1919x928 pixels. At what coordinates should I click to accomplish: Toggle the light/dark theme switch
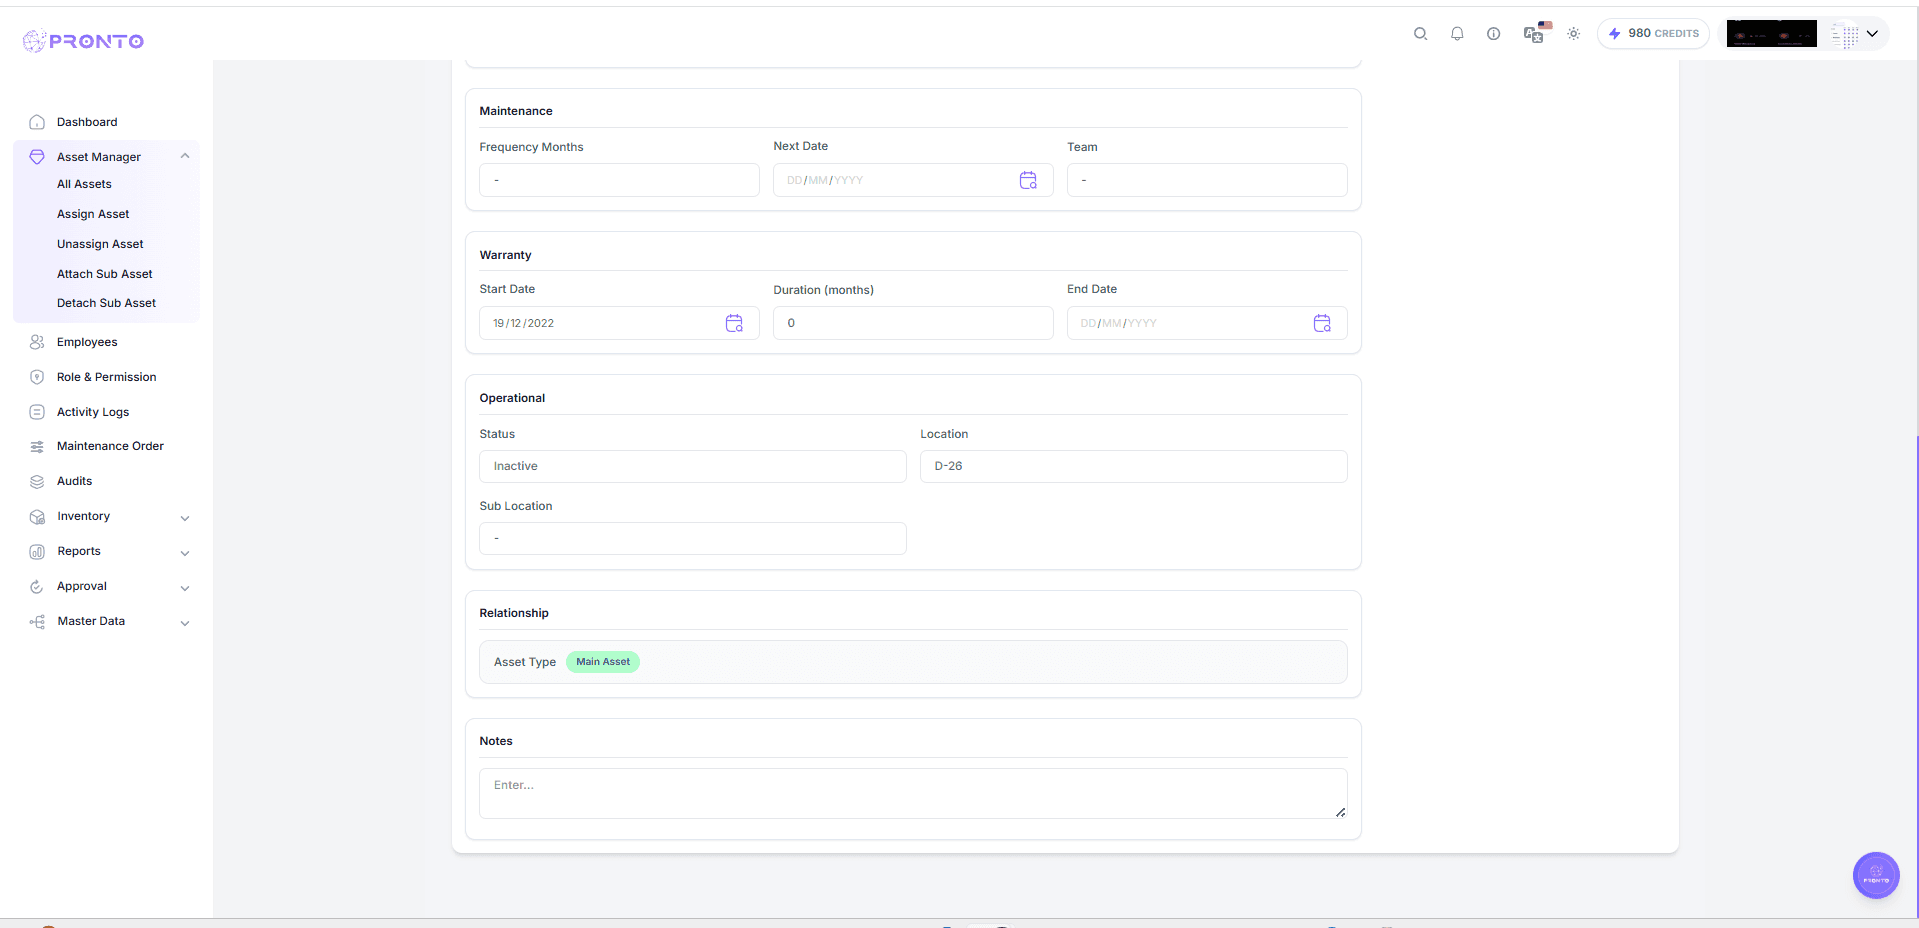click(1573, 33)
